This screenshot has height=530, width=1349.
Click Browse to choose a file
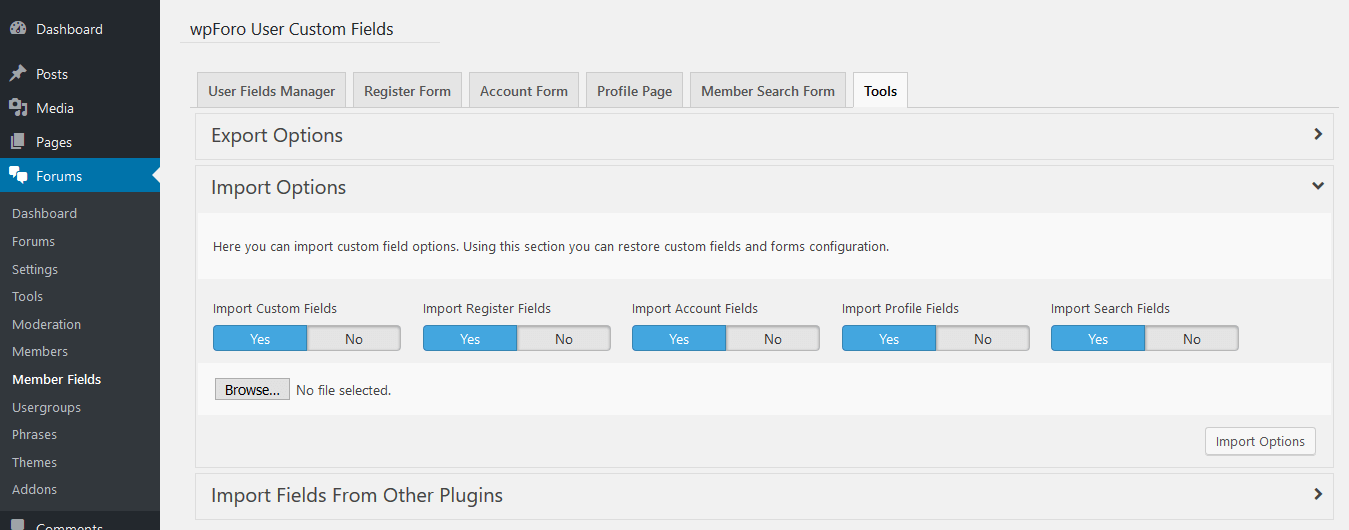pyautogui.click(x=252, y=390)
